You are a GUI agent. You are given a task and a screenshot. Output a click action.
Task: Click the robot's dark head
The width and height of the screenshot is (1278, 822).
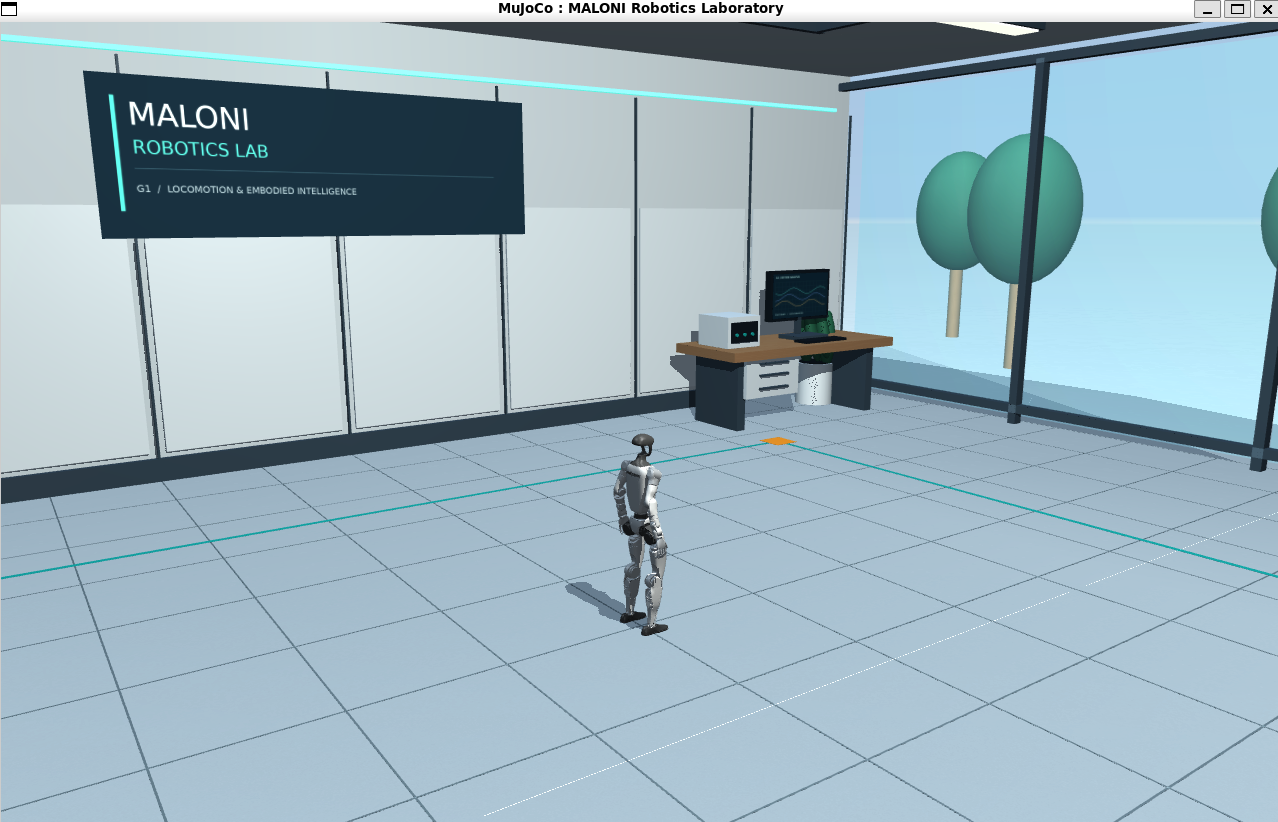tap(642, 441)
